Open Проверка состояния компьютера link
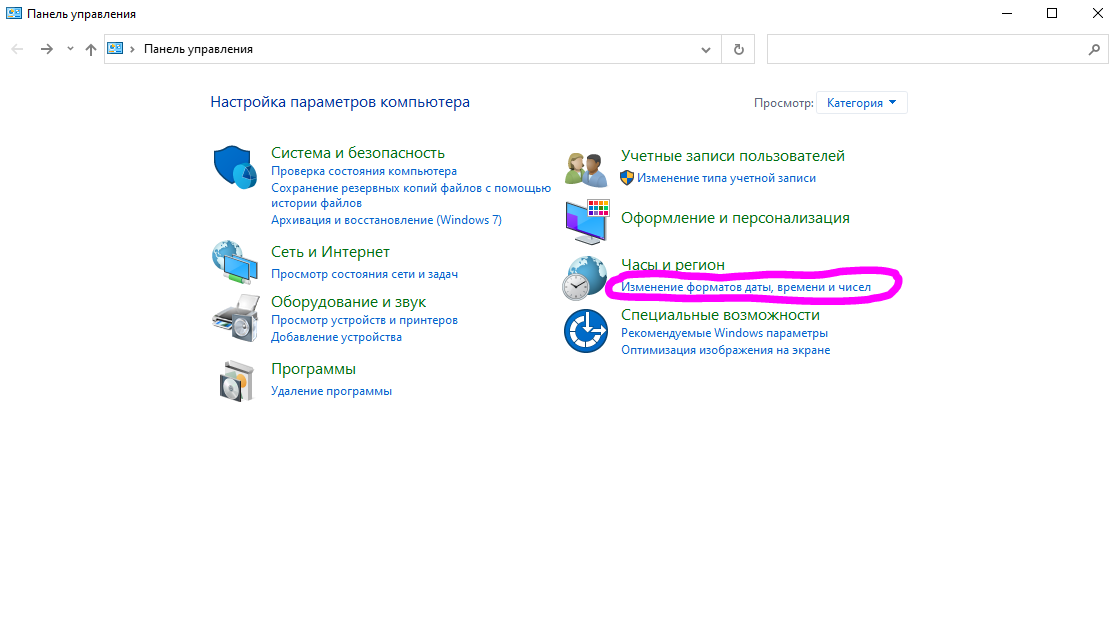Screen dimensions: 1119x629 364,171
